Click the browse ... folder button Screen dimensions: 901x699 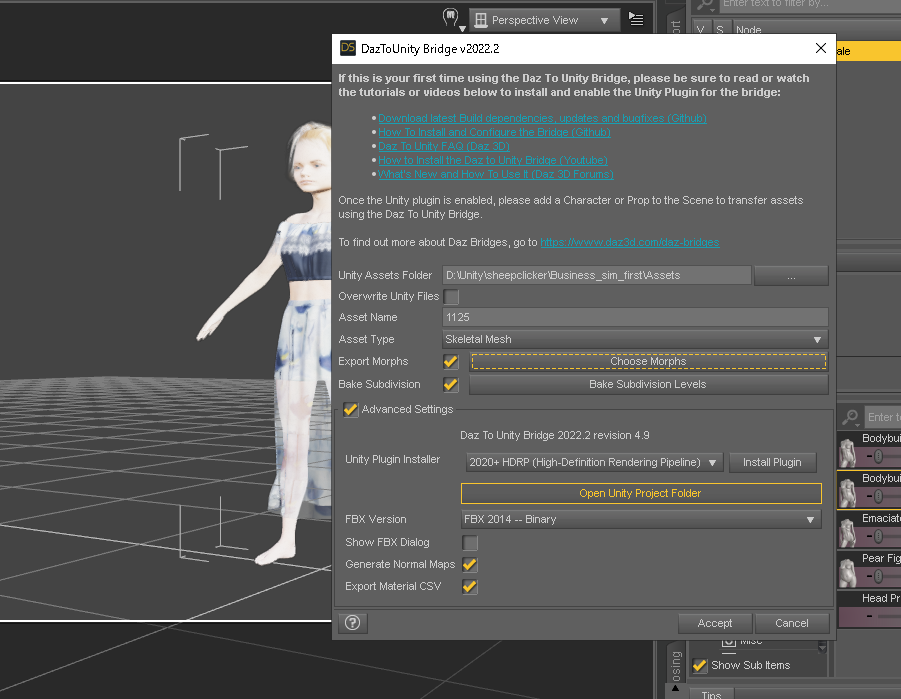pos(791,275)
